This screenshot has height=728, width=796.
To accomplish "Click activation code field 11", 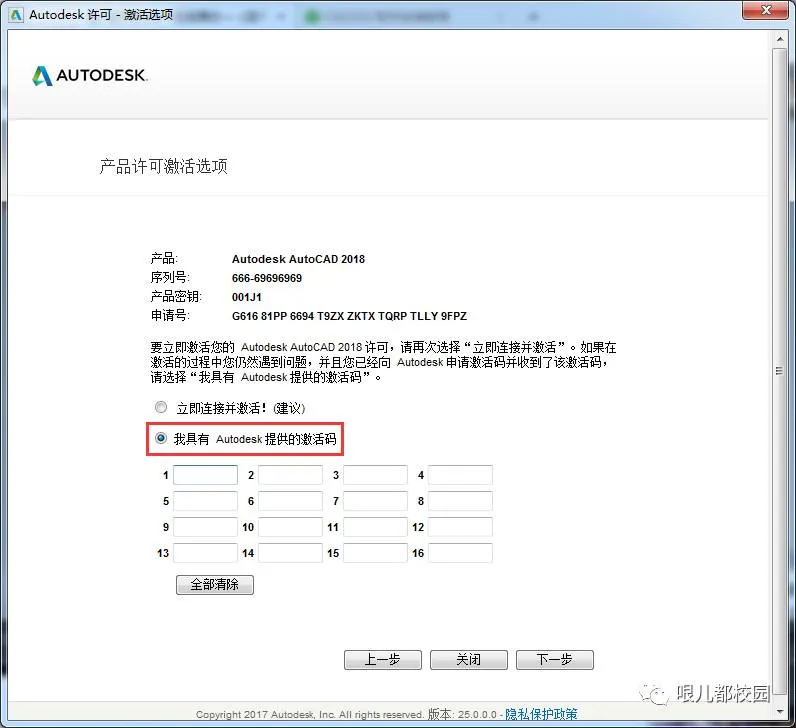I will point(375,527).
